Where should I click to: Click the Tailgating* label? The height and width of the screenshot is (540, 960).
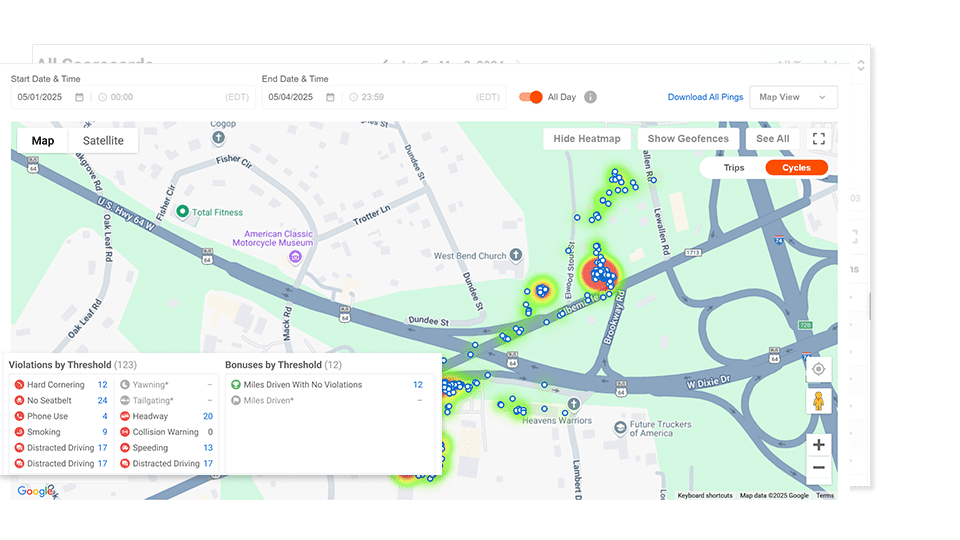pos(153,400)
